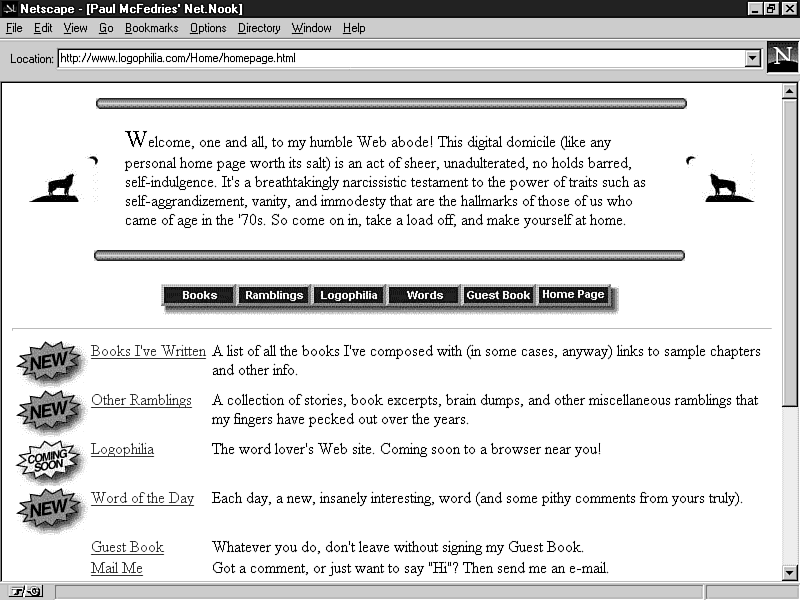Click the NEW badge beside Word of the Day

point(49,509)
